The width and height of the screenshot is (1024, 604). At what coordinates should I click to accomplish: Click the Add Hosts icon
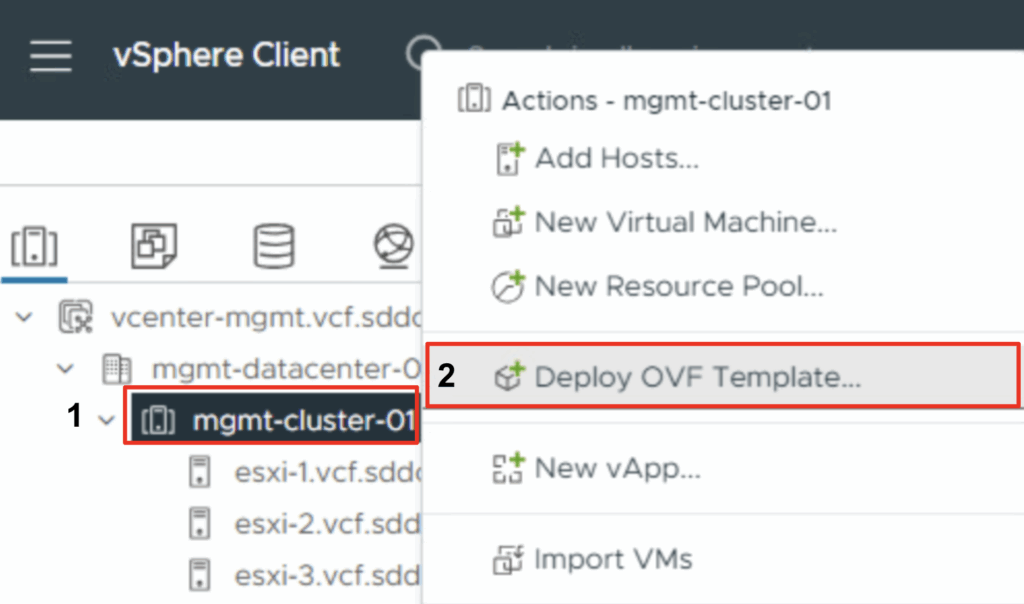[510, 158]
